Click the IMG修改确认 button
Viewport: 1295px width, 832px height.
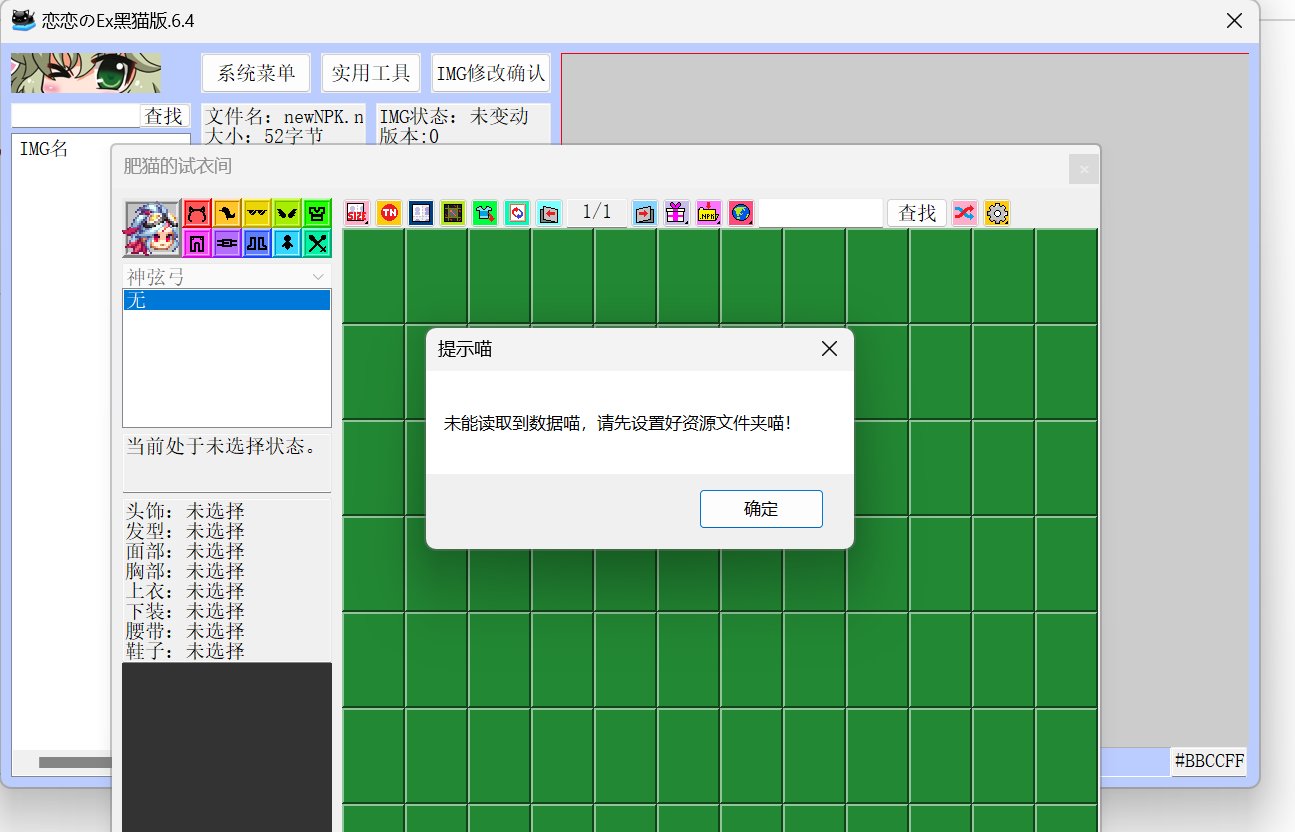point(491,73)
